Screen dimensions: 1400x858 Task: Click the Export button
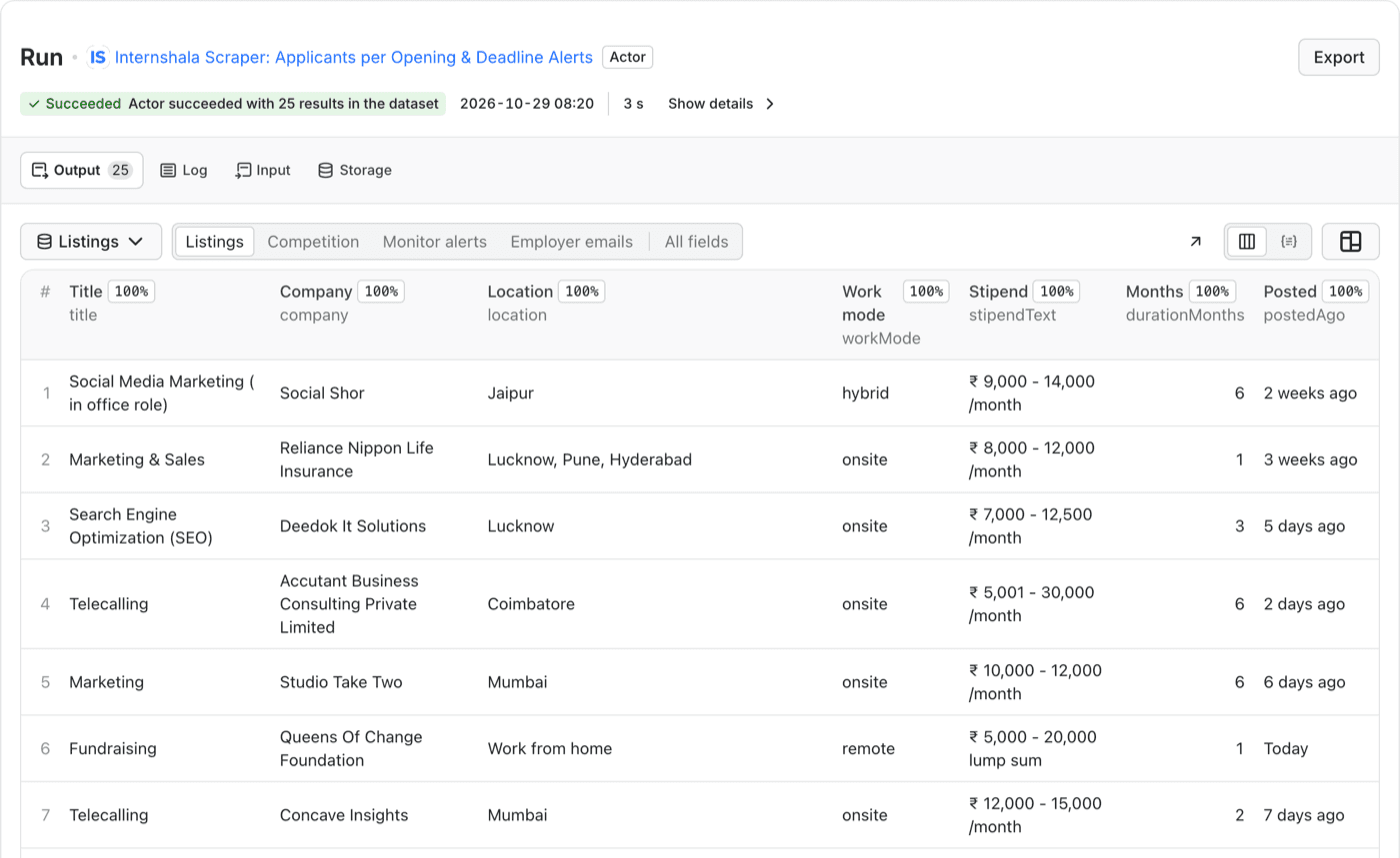(1339, 57)
